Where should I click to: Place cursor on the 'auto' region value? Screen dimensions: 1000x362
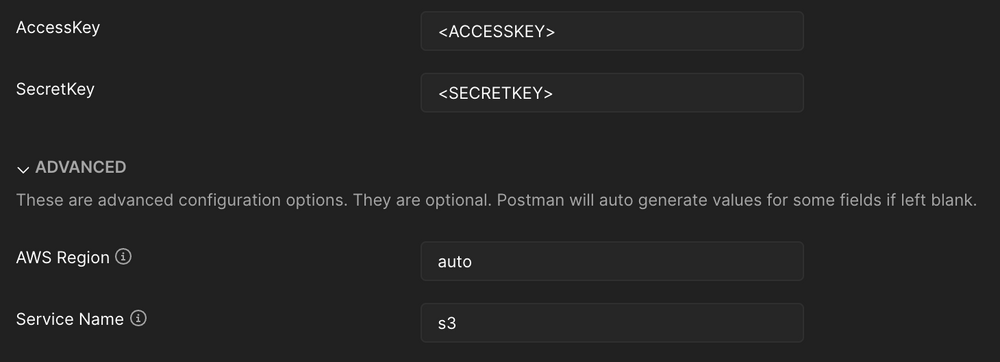[455, 261]
